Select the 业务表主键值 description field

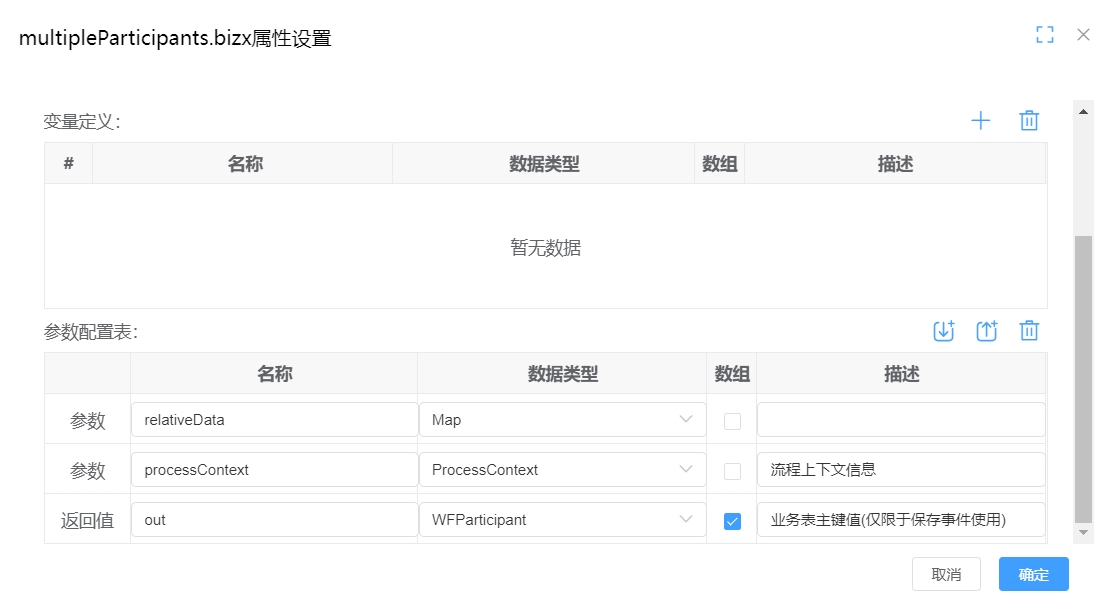(x=900, y=520)
